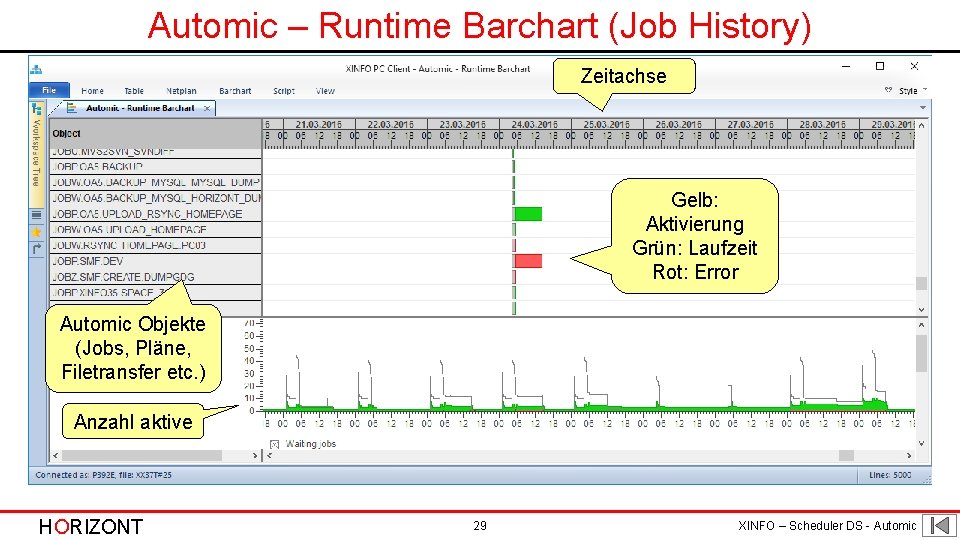Screen dimensions: 960x540
Task: Select row JOBW.OA5.UPLOAD_HOMEPAGE
Action: [156, 230]
